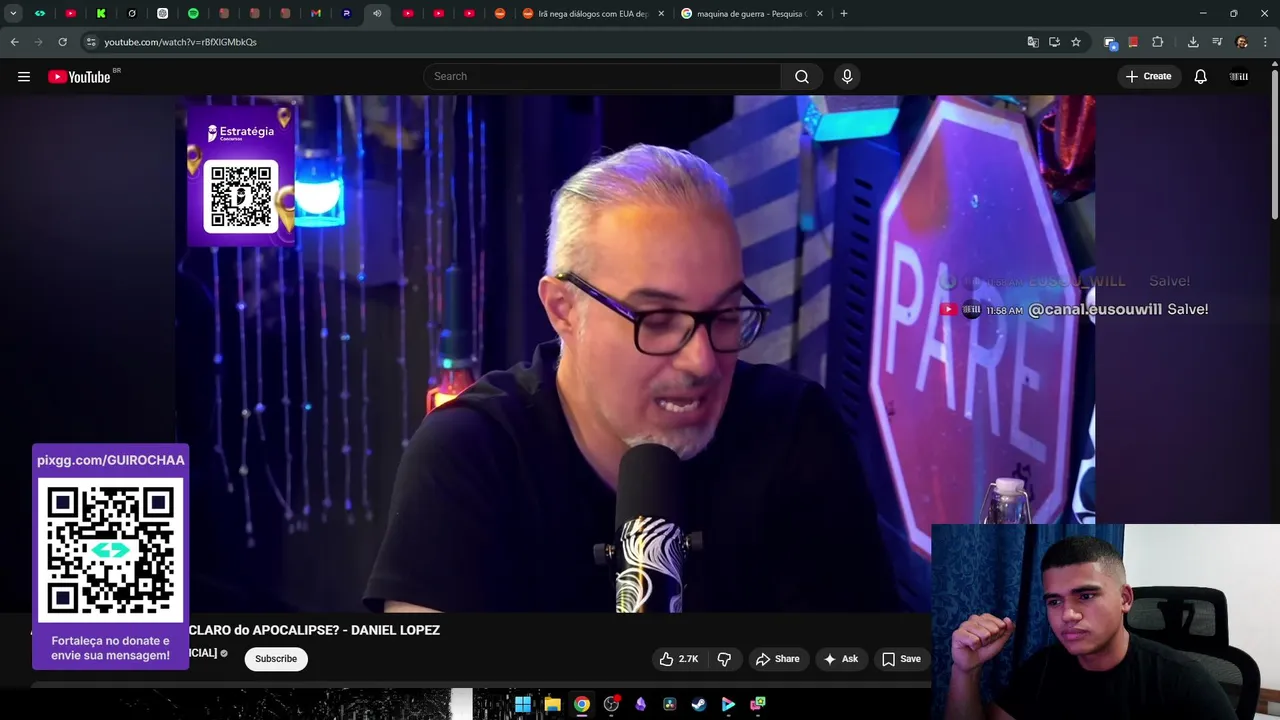The image size is (1280, 720).
Task: Dislike the video with thumbs-down
Action: (x=725, y=659)
